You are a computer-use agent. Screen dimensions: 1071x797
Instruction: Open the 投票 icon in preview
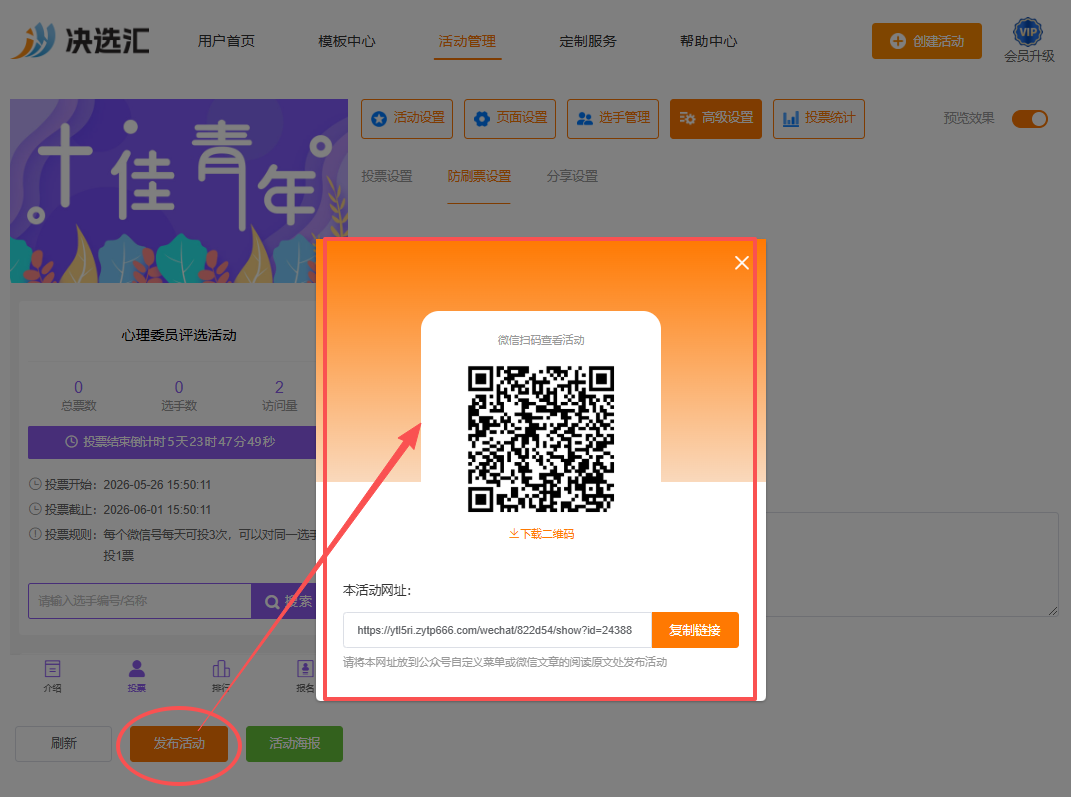137,676
